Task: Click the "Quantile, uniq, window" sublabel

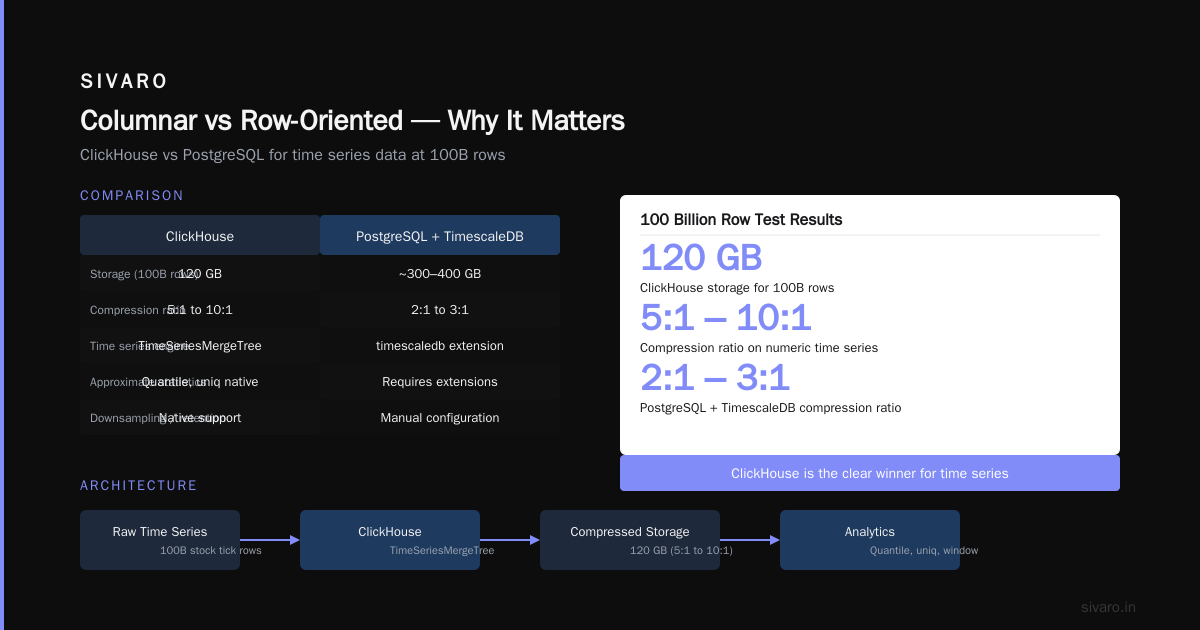Action: click(x=924, y=550)
